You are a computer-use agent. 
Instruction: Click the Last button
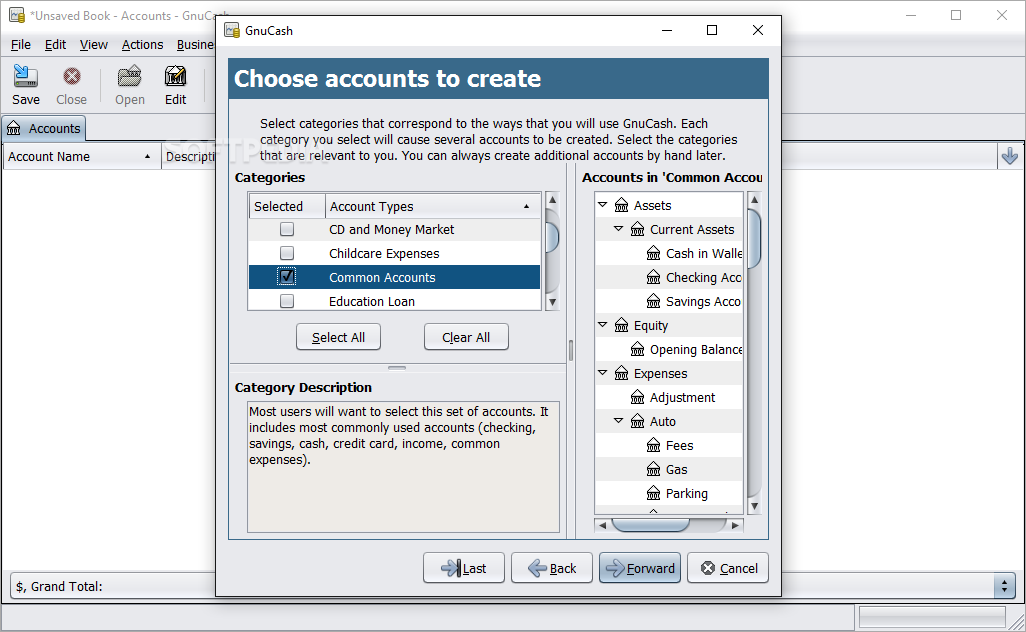click(x=464, y=569)
